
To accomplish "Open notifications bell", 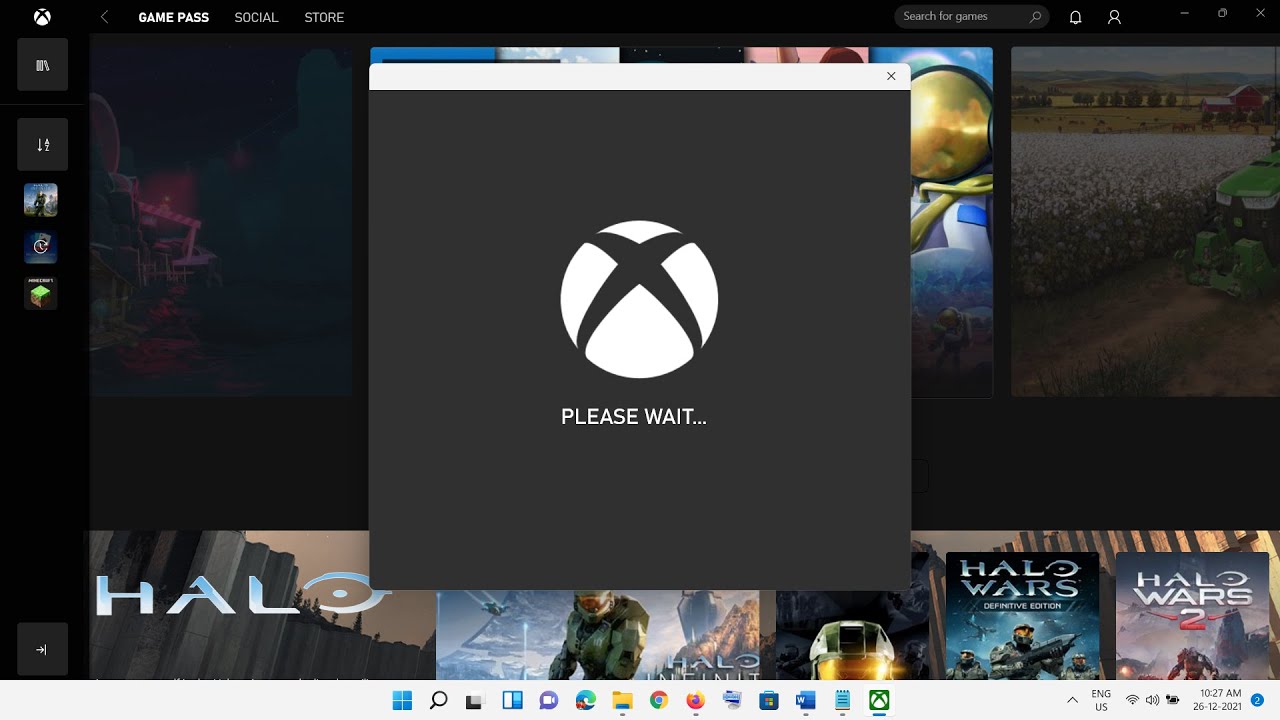I will click(1076, 17).
